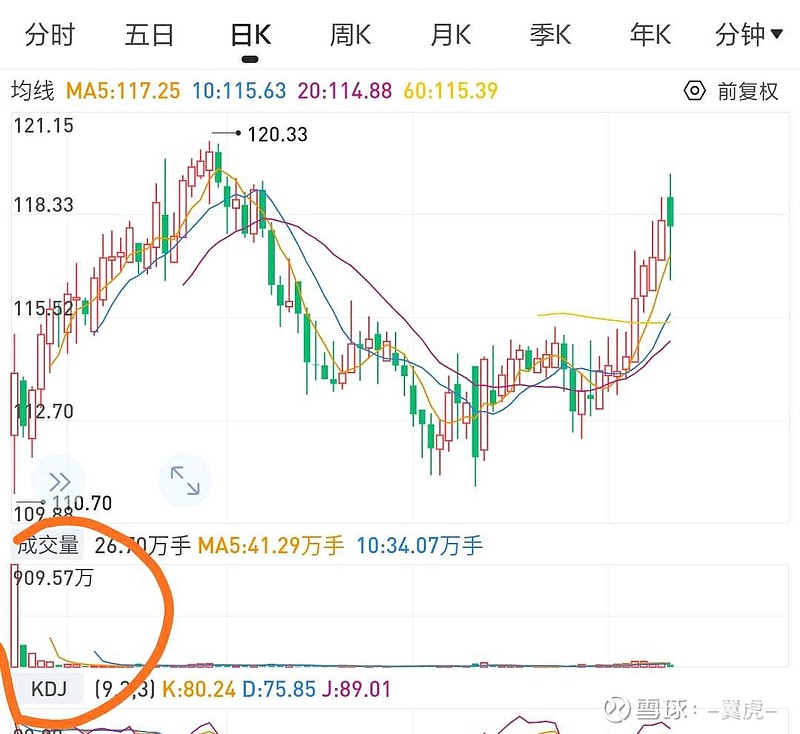View the 年K yearly chart tab

tap(650, 35)
